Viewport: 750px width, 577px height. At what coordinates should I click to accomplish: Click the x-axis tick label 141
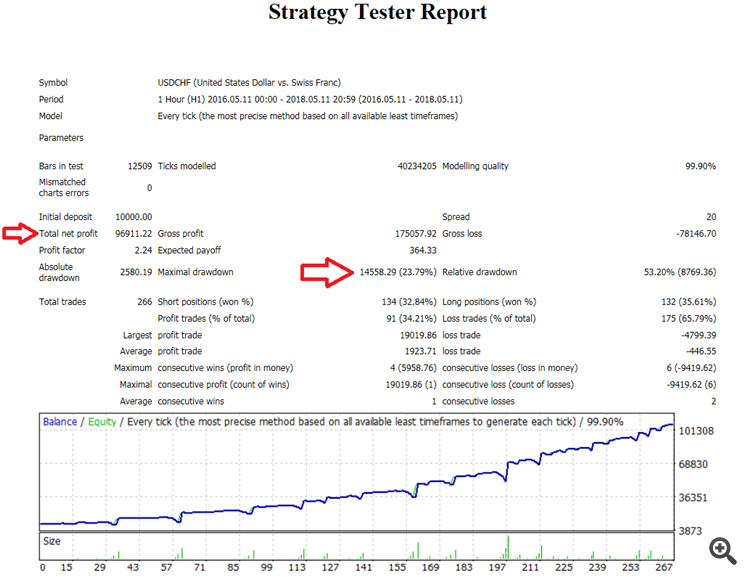[364, 567]
